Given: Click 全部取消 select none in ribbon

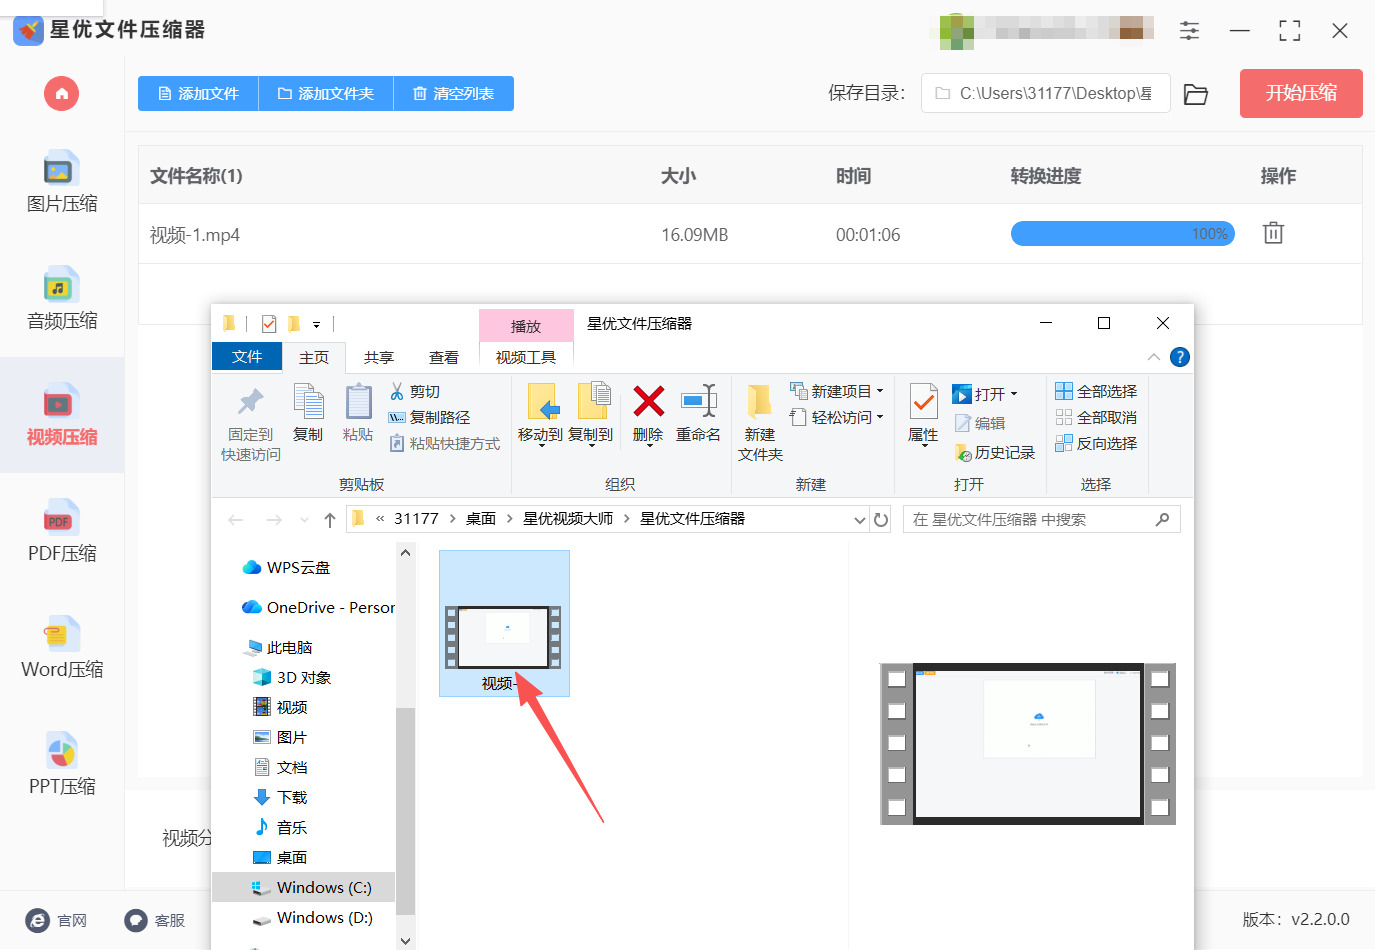Looking at the screenshot, I should pos(1096,418).
